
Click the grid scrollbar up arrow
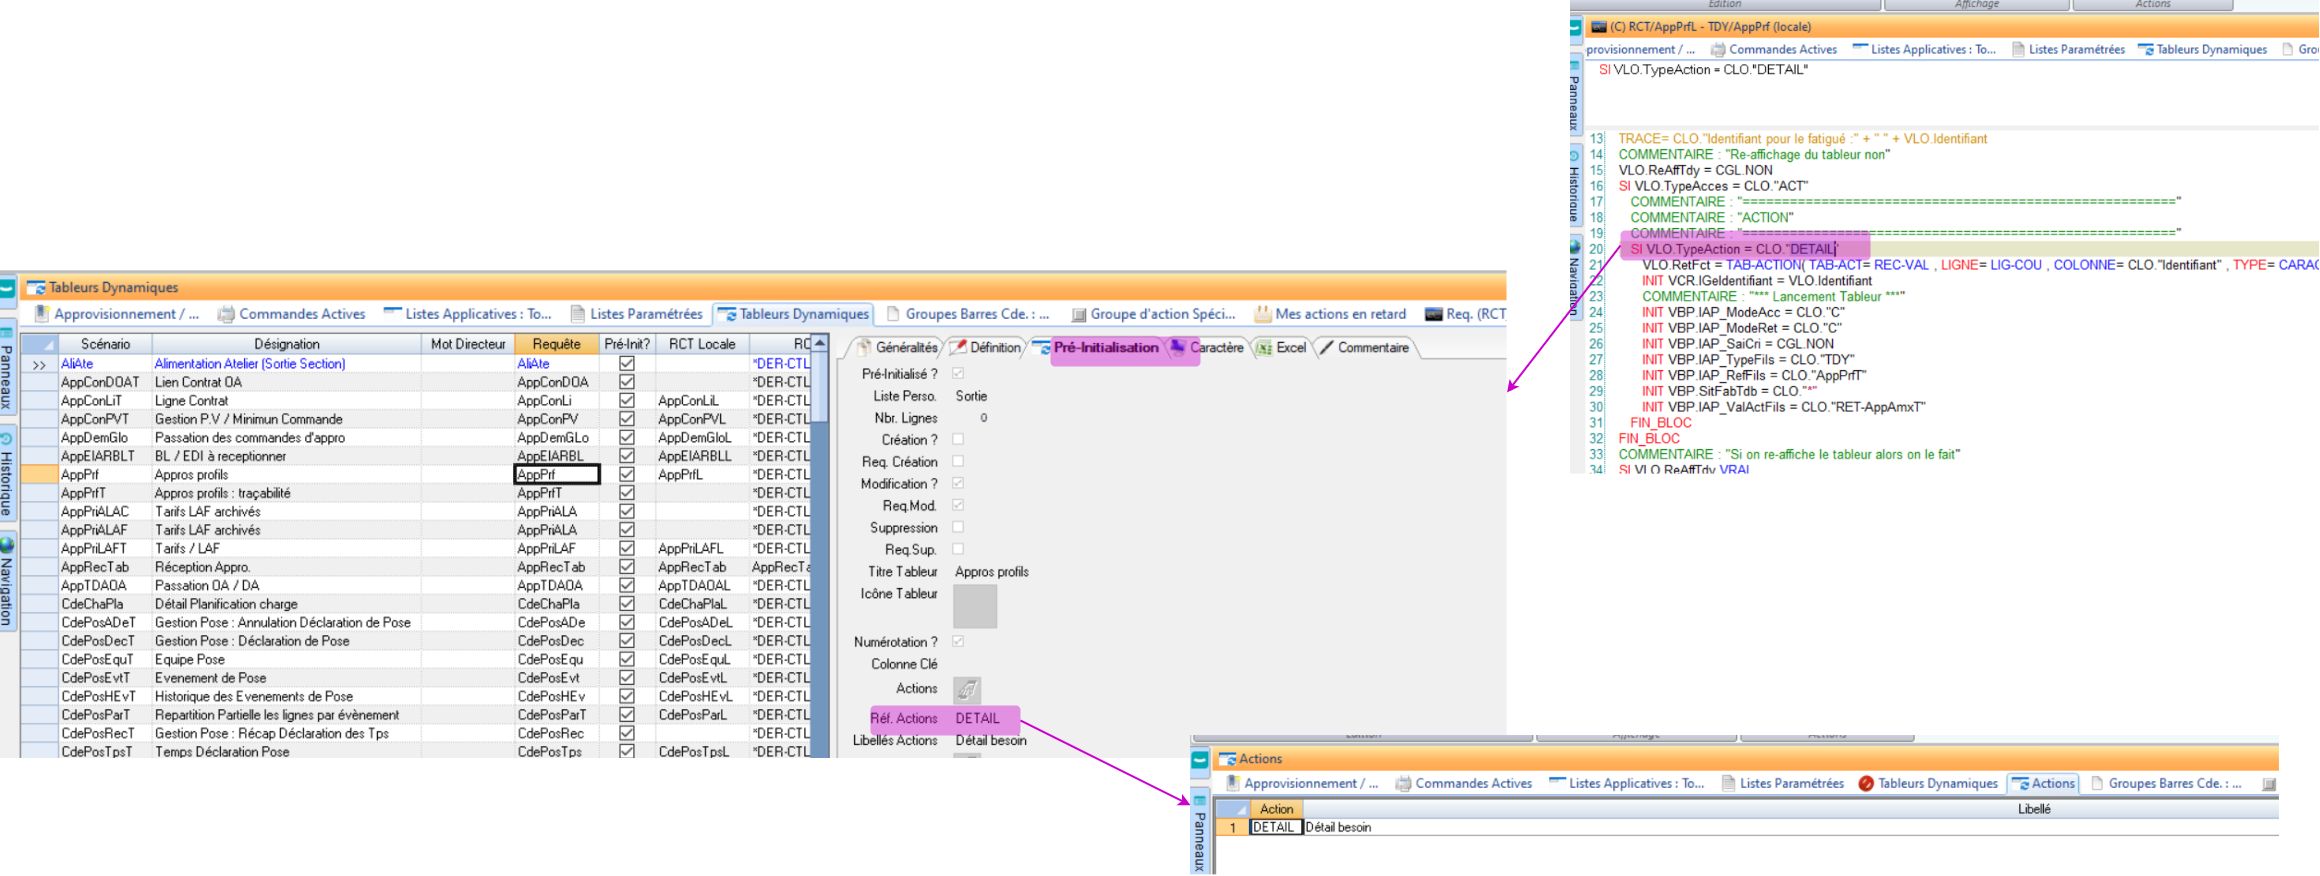tap(820, 344)
